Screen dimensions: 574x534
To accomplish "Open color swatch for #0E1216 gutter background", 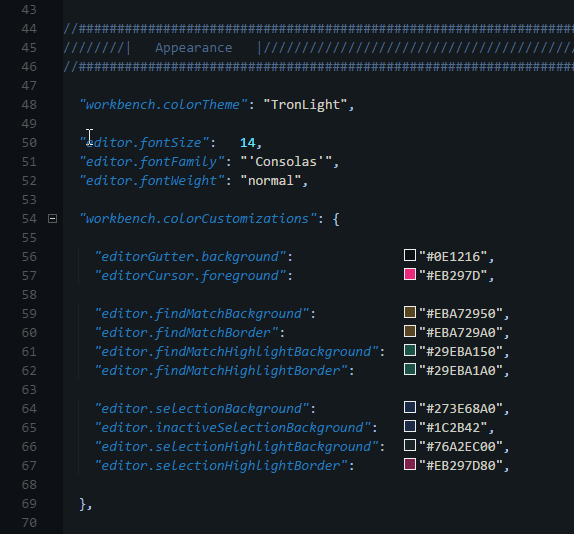I will pos(410,255).
